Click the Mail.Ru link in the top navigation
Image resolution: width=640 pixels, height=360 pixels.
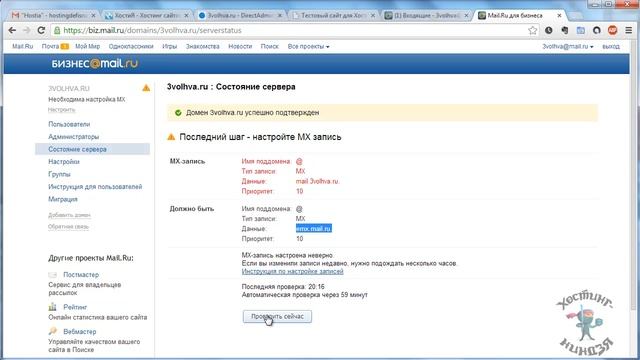(x=22, y=47)
